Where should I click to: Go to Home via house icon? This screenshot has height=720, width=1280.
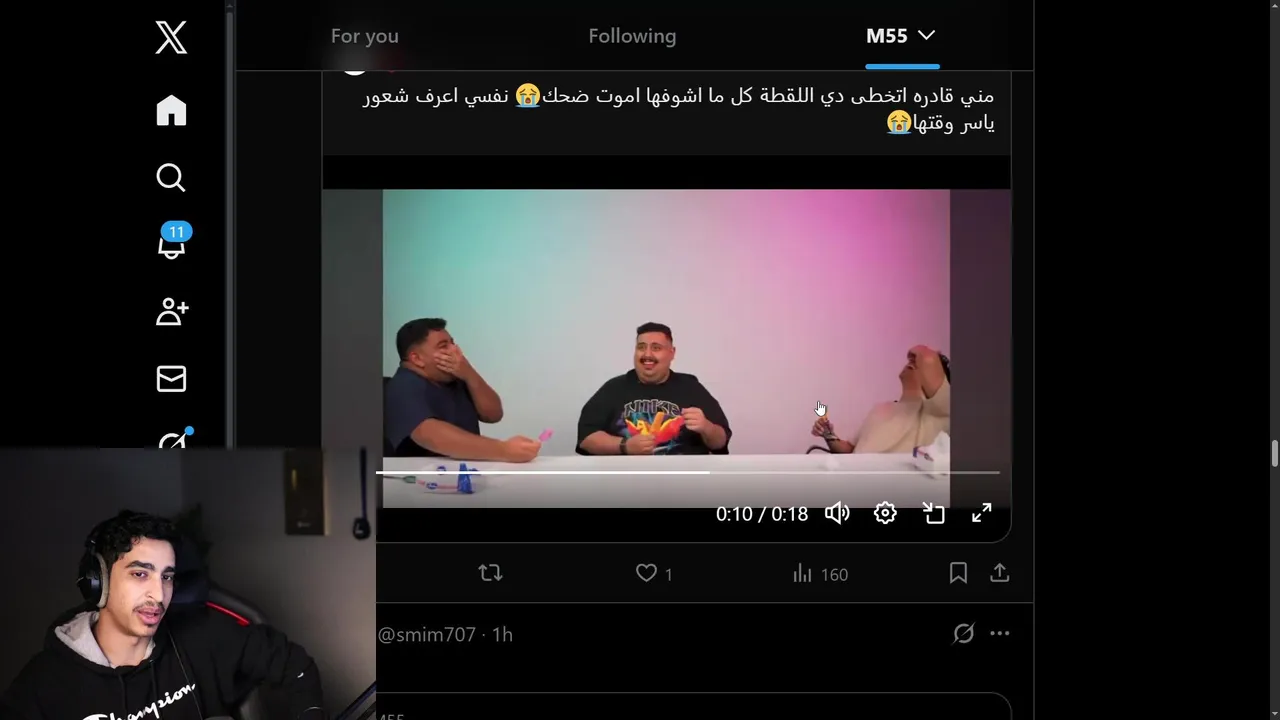click(x=171, y=110)
